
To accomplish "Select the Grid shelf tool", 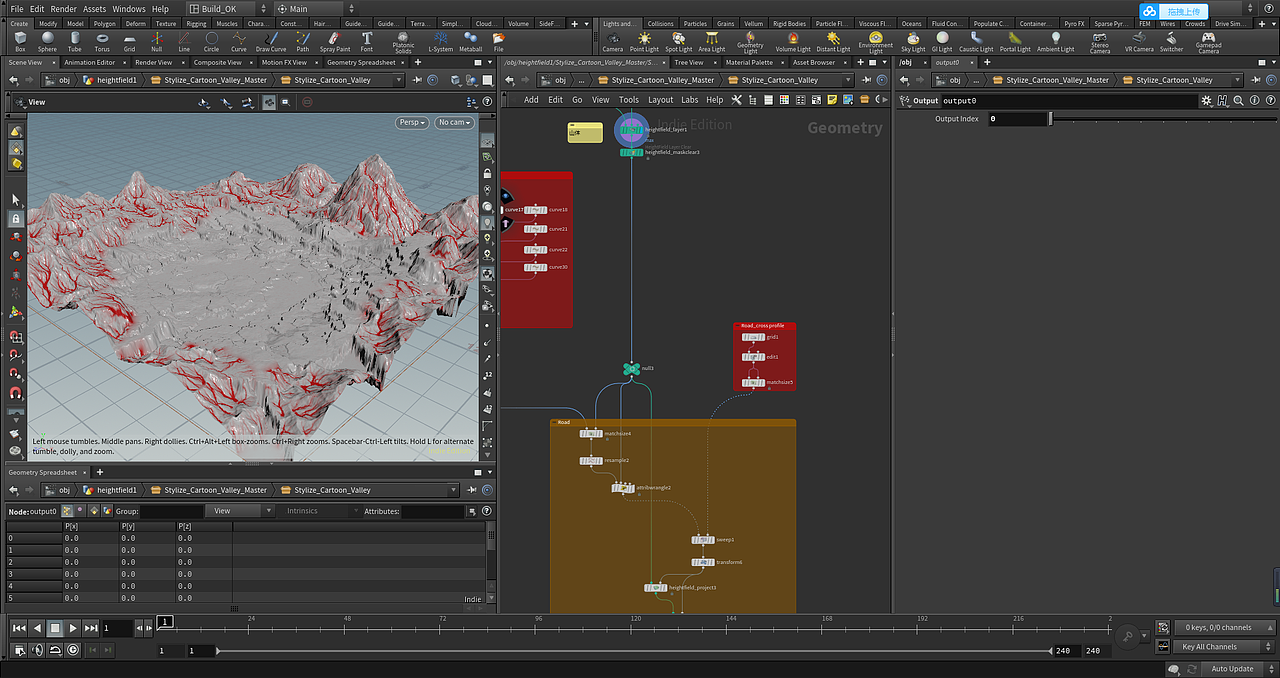I will 129,41.
